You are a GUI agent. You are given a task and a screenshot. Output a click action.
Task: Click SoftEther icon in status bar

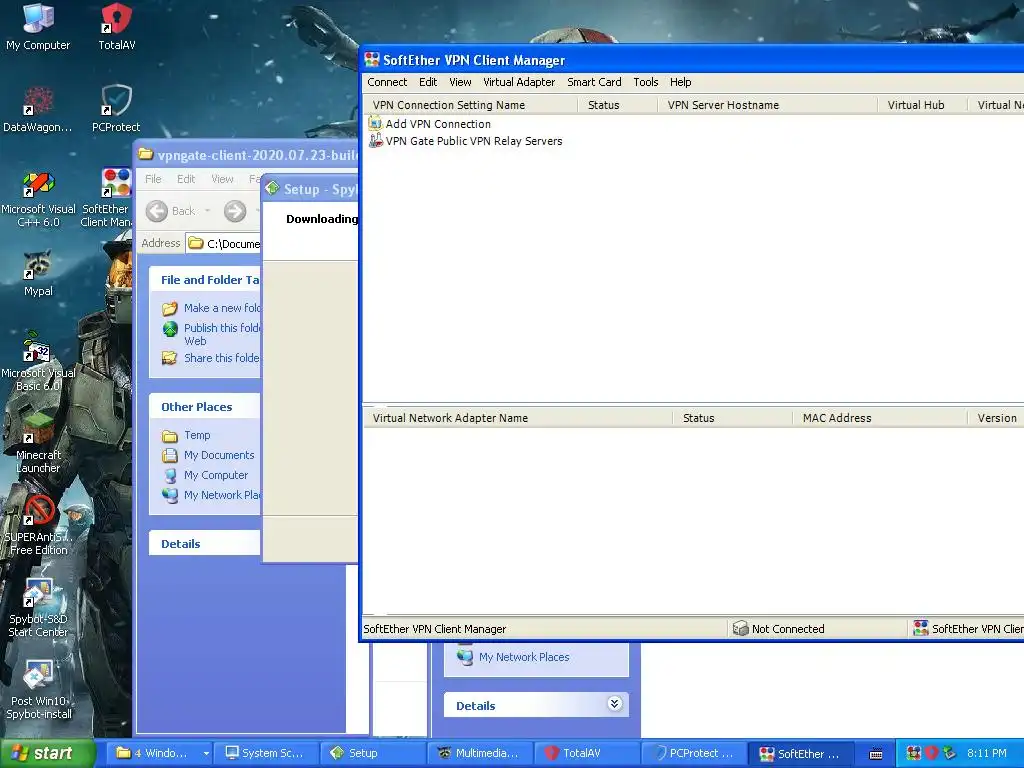pyautogui.click(x=921, y=628)
